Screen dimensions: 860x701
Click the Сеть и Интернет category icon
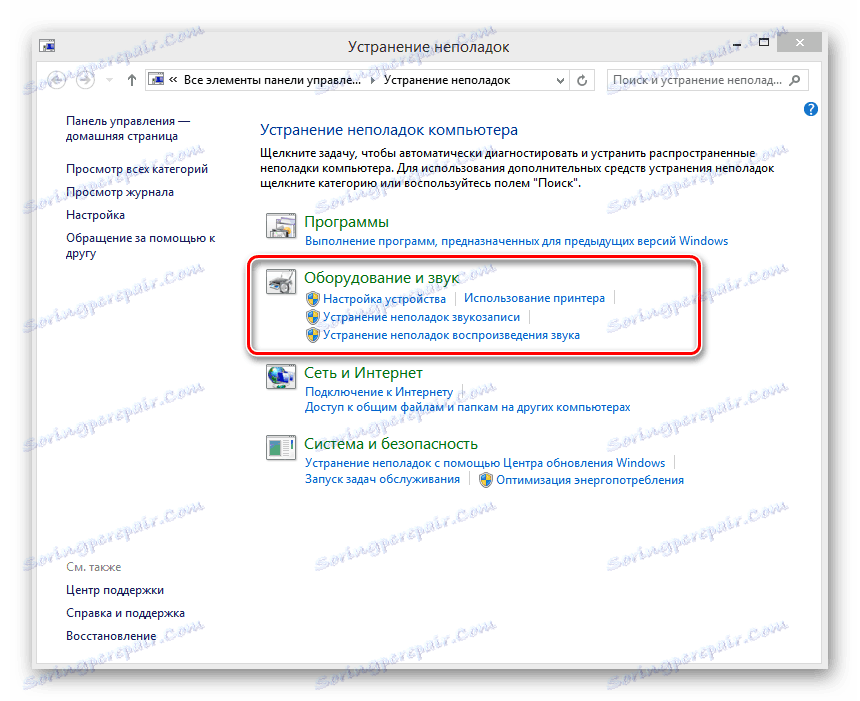click(x=281, y=377)
